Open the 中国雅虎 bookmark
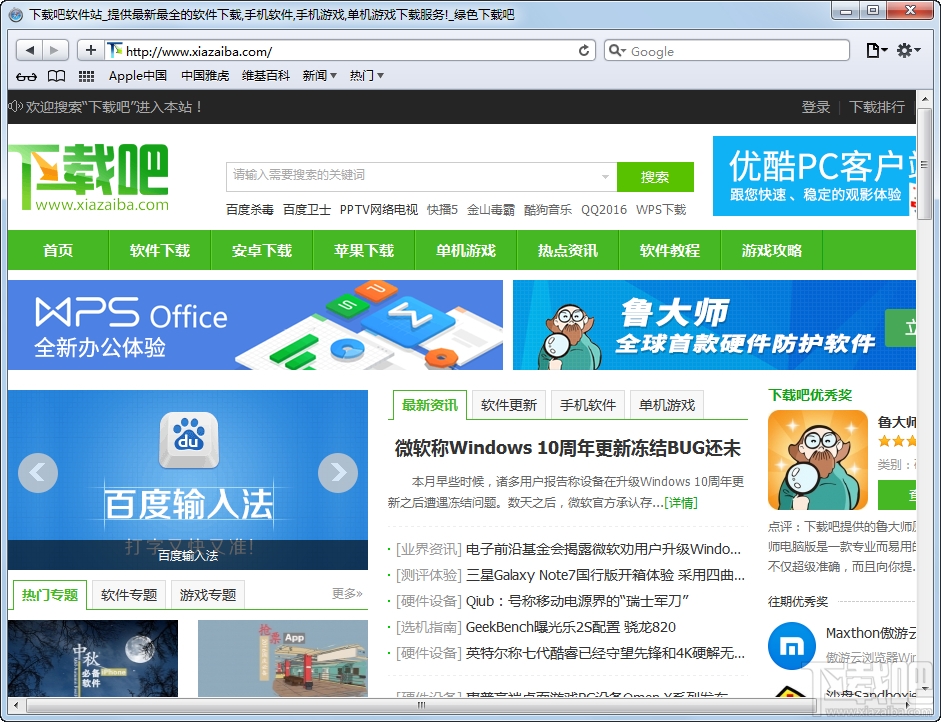This screenshot has height=722, width=941. tap(205, 76)
